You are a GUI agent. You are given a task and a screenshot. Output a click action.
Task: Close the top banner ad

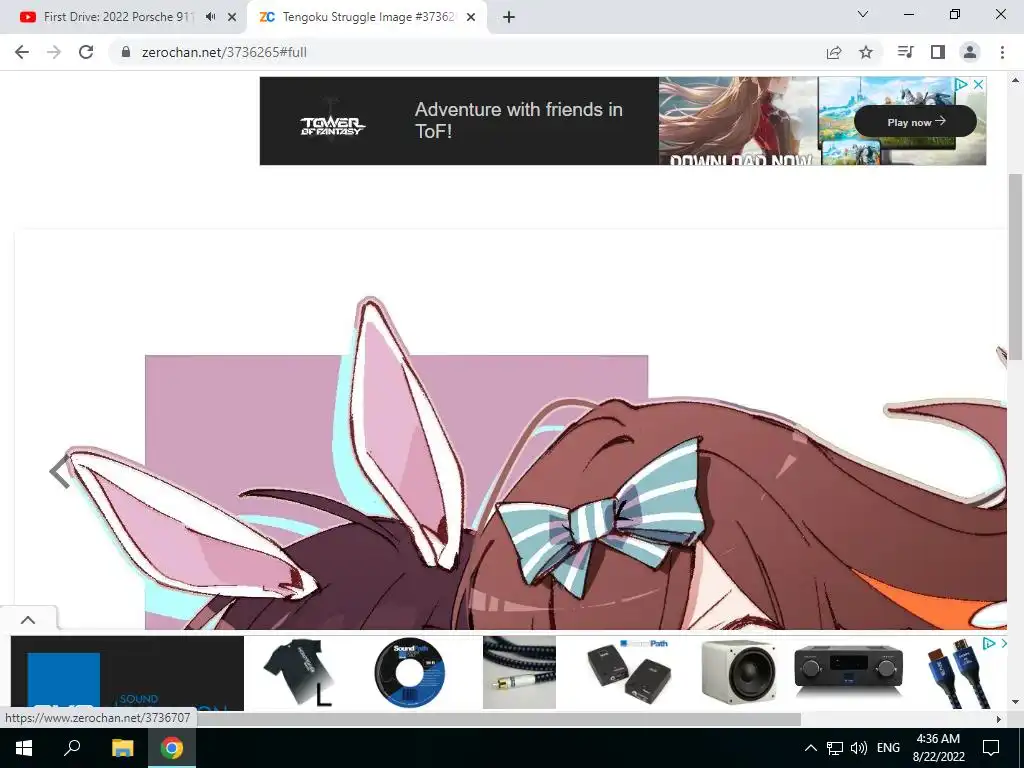coord(978,84)
